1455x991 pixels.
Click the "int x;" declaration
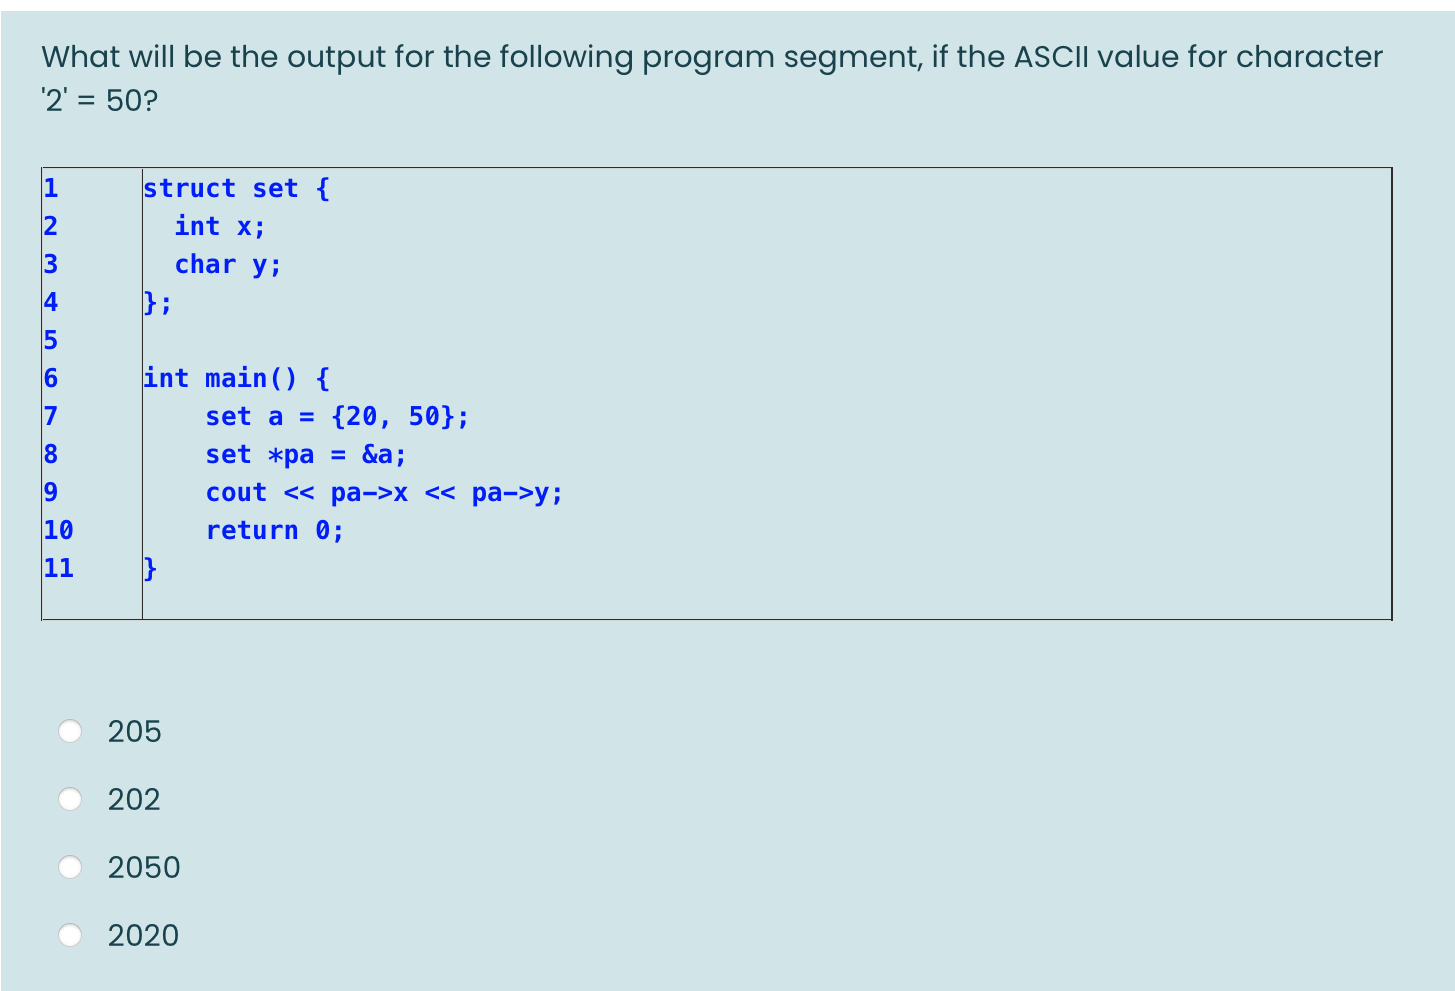click(220, 226)
